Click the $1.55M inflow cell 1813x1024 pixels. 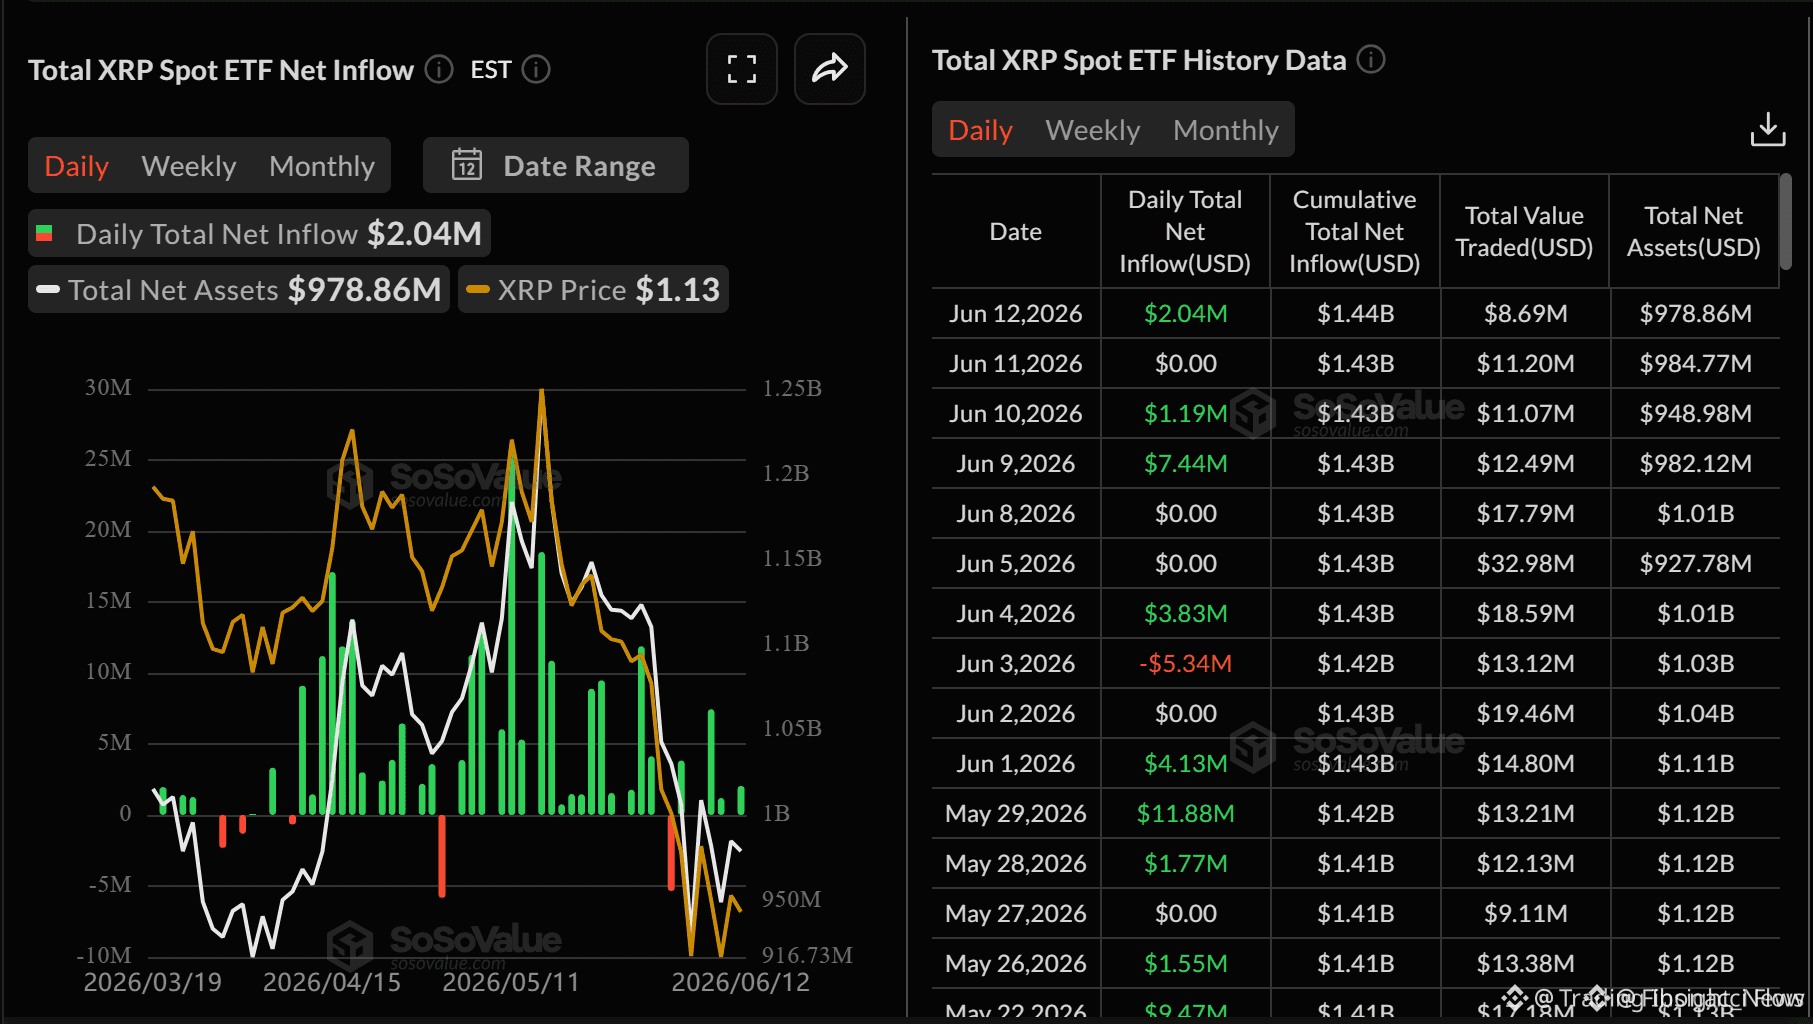[x=1186, y=964]
